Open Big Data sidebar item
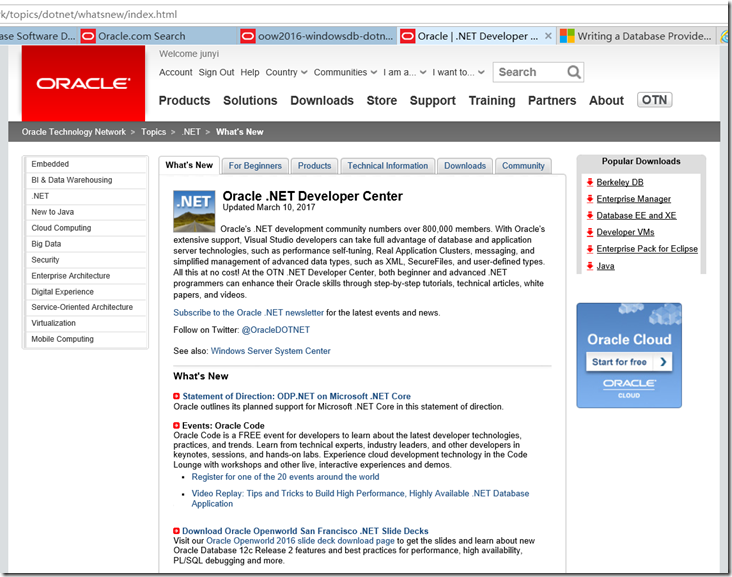The height and width of the screenshot is (577, 732). (85, 244)
